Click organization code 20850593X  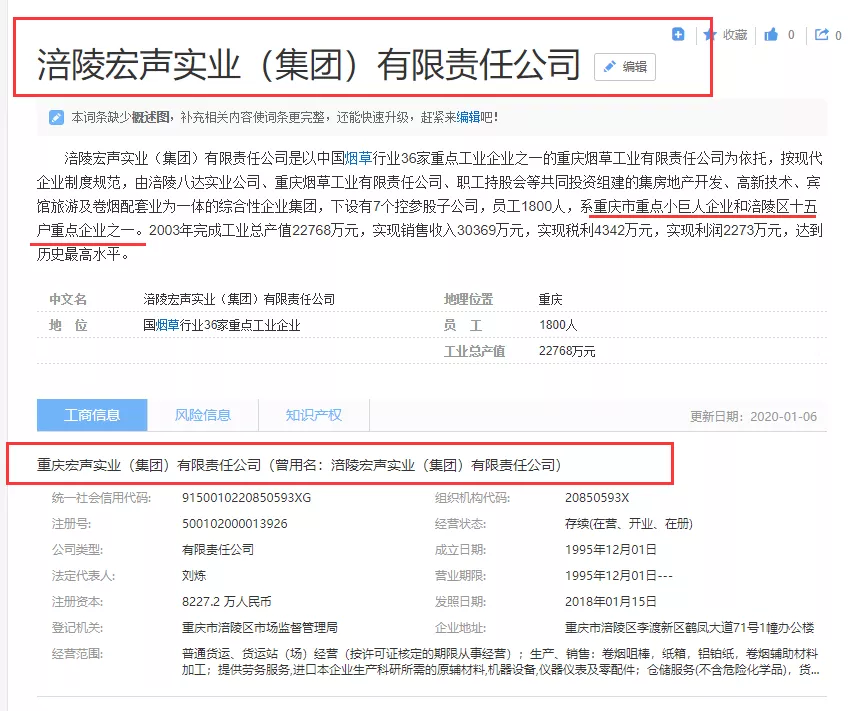pos(597,498)
